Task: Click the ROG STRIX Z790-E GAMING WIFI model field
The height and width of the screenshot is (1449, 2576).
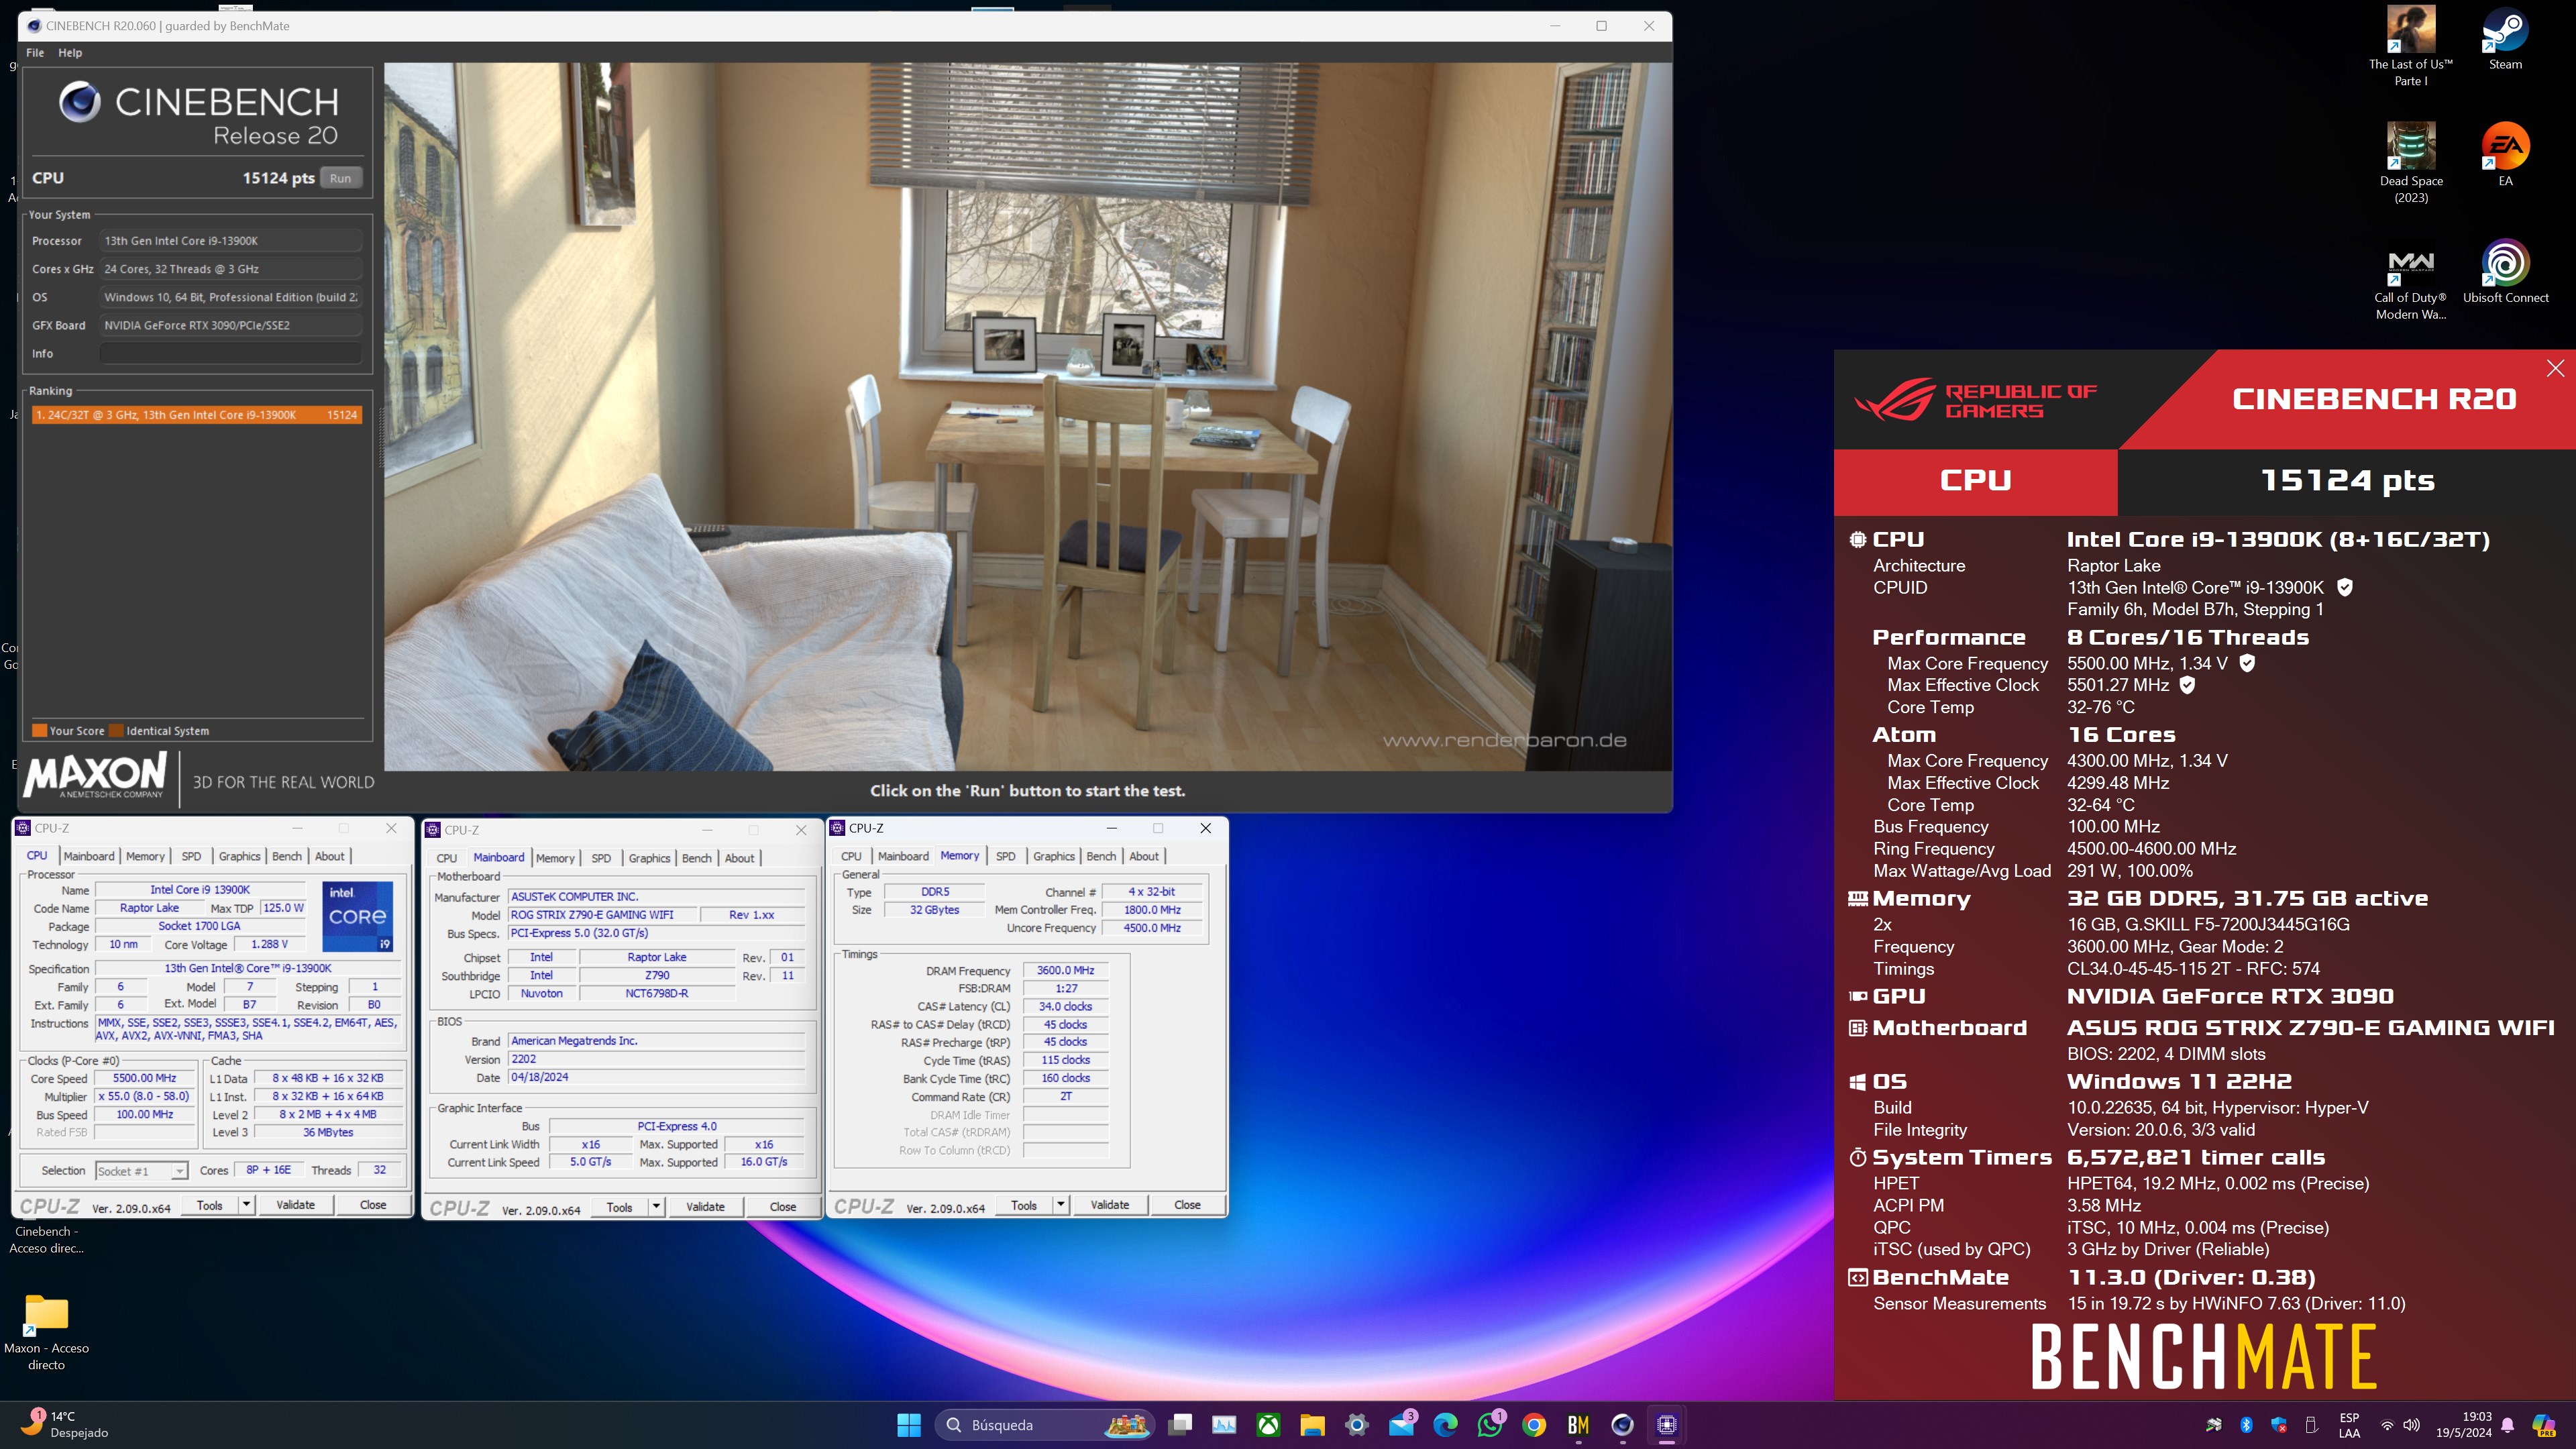Action: coord(603,915)
